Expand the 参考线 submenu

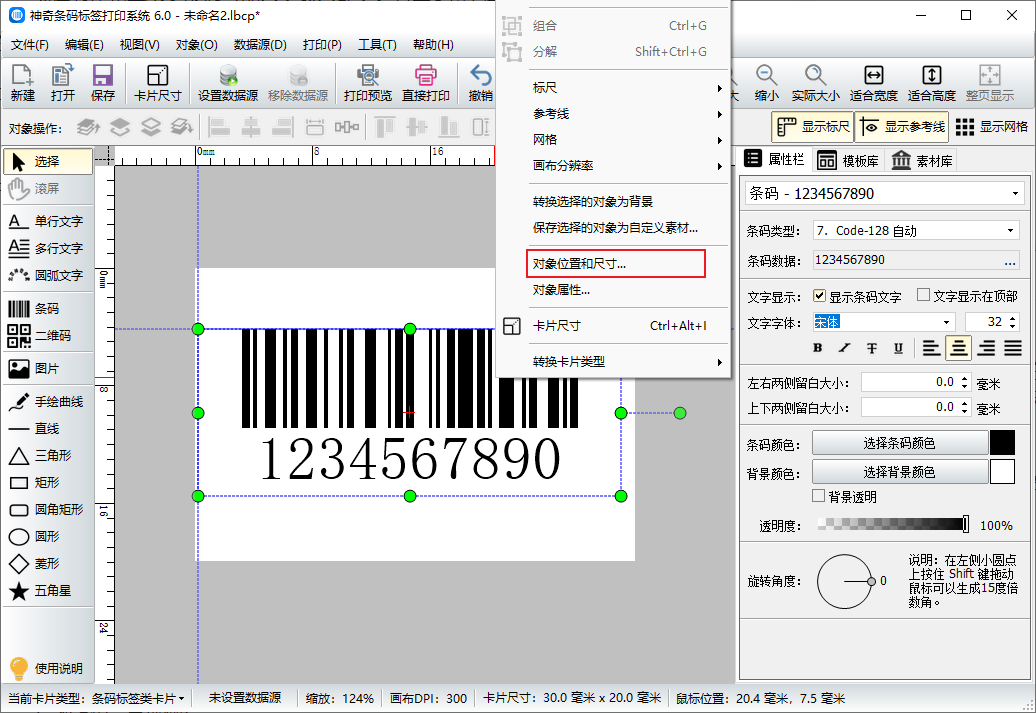628,114
